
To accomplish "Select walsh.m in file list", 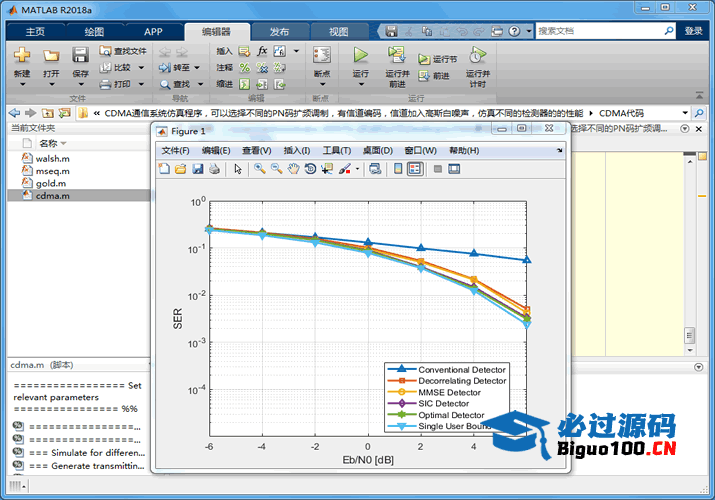I will (52, 159).
